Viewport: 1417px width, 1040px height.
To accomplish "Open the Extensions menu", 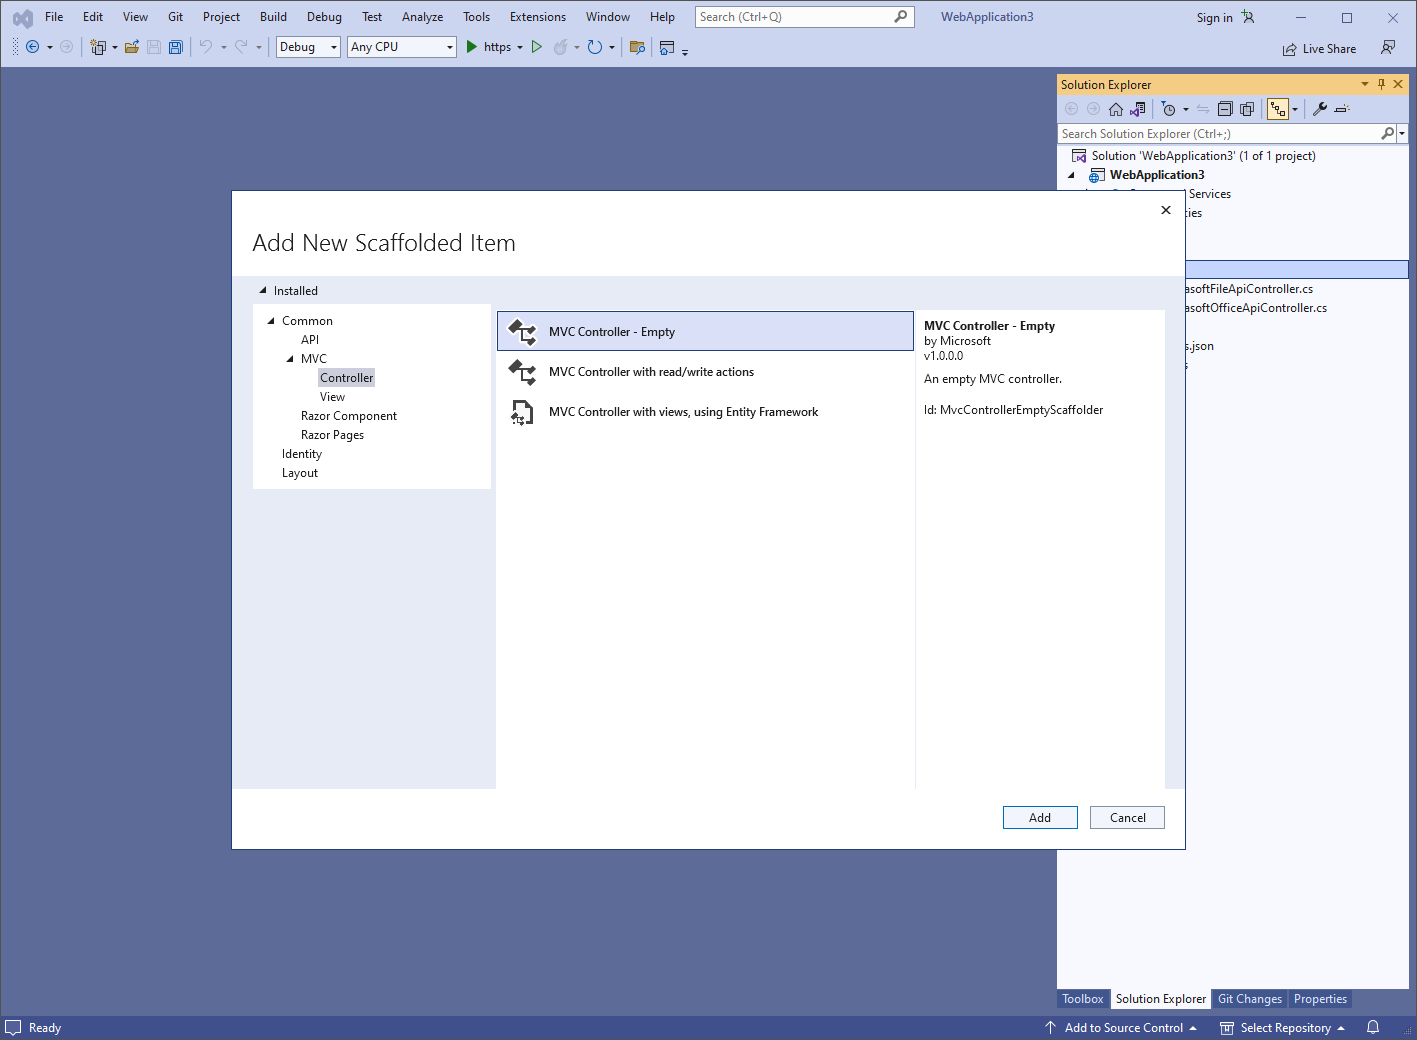I will click(x=537, y=17).
